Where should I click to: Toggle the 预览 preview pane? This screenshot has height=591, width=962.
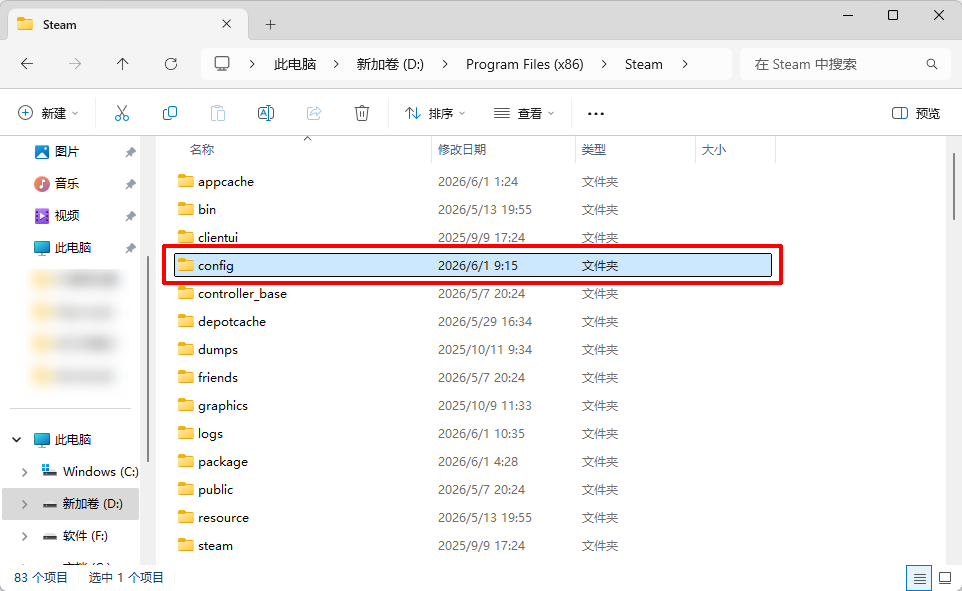pyautogui.click(x=915, y=113)
